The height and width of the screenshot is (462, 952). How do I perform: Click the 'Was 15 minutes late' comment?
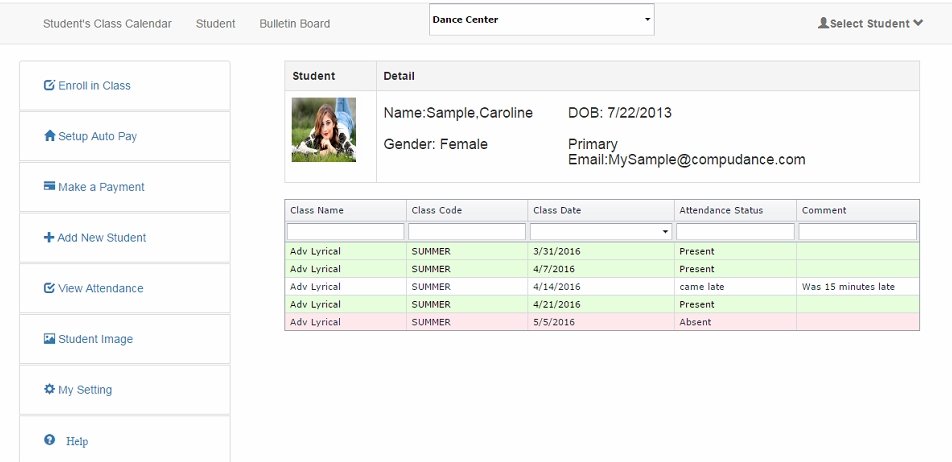click(848, 287)
